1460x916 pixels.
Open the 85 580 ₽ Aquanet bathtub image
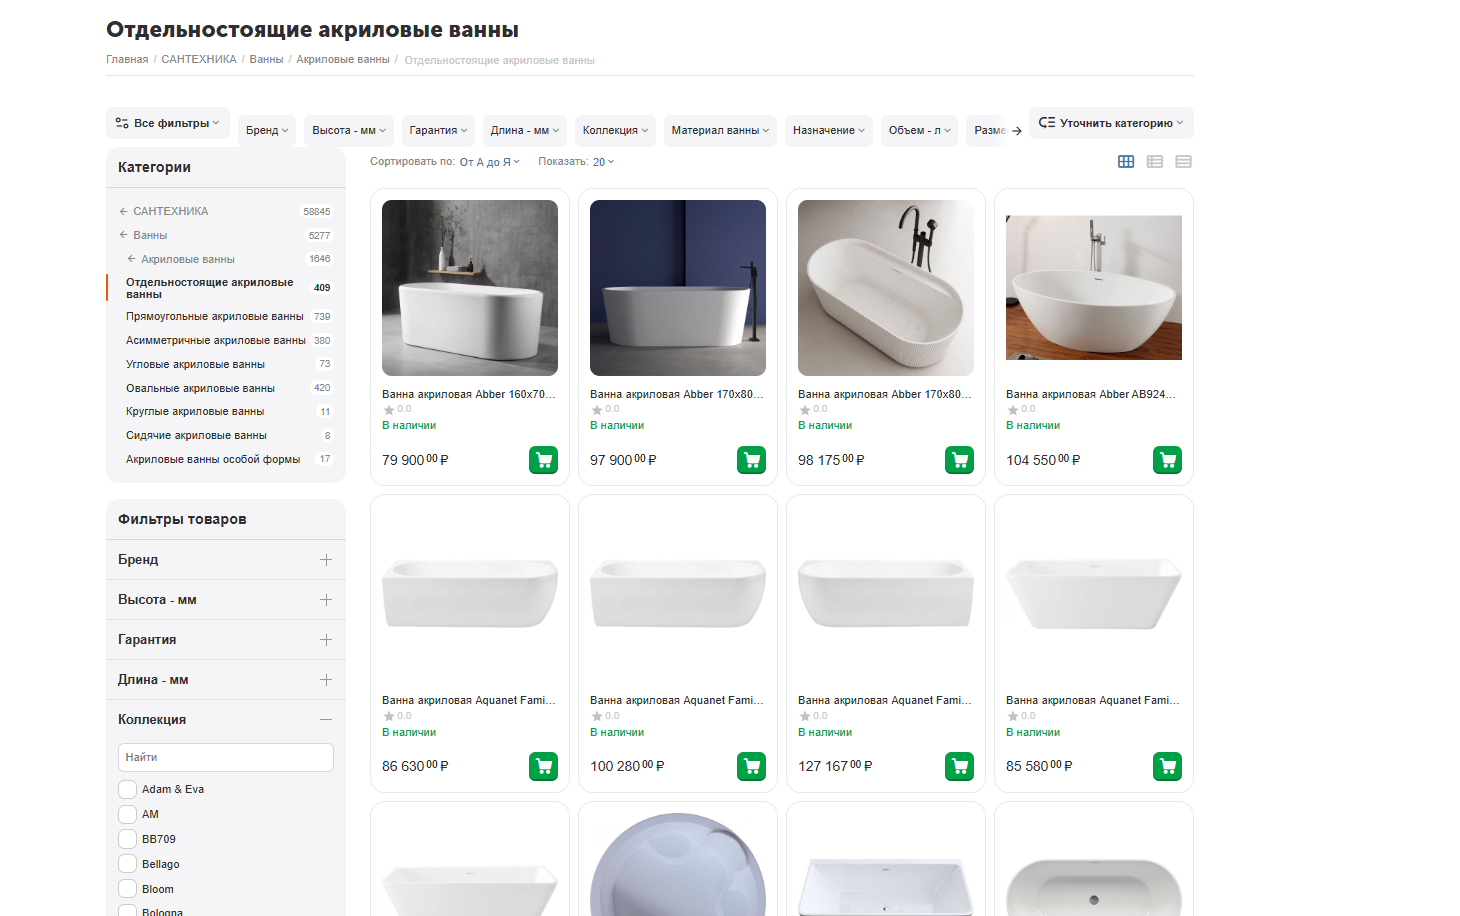point(1094,594)
